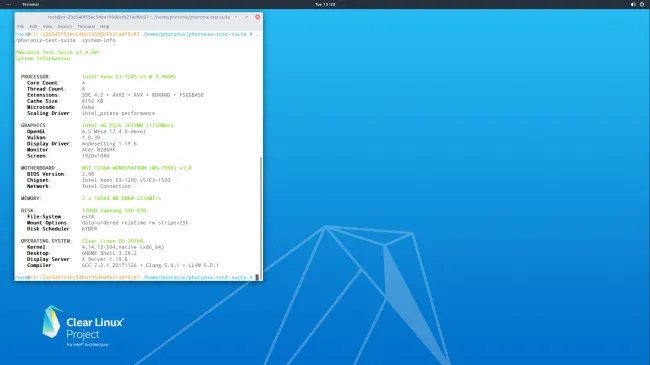Open the View menu in Terminal
The image size is (650, 365).
point(47,27)
